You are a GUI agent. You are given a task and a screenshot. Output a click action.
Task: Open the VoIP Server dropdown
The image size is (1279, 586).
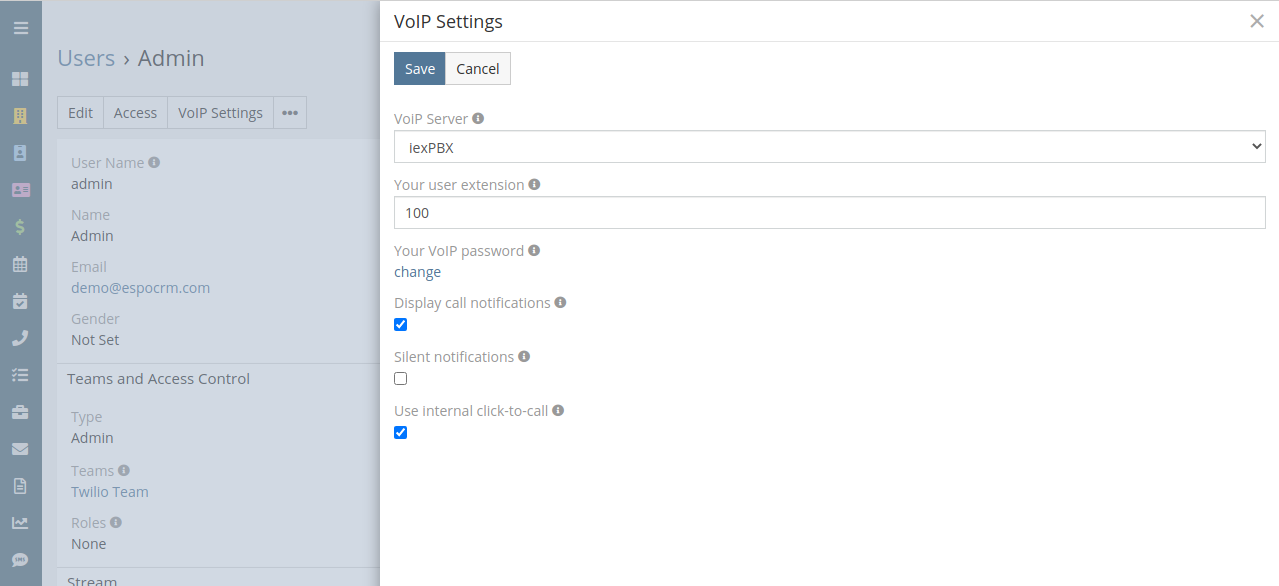point(830,146)
